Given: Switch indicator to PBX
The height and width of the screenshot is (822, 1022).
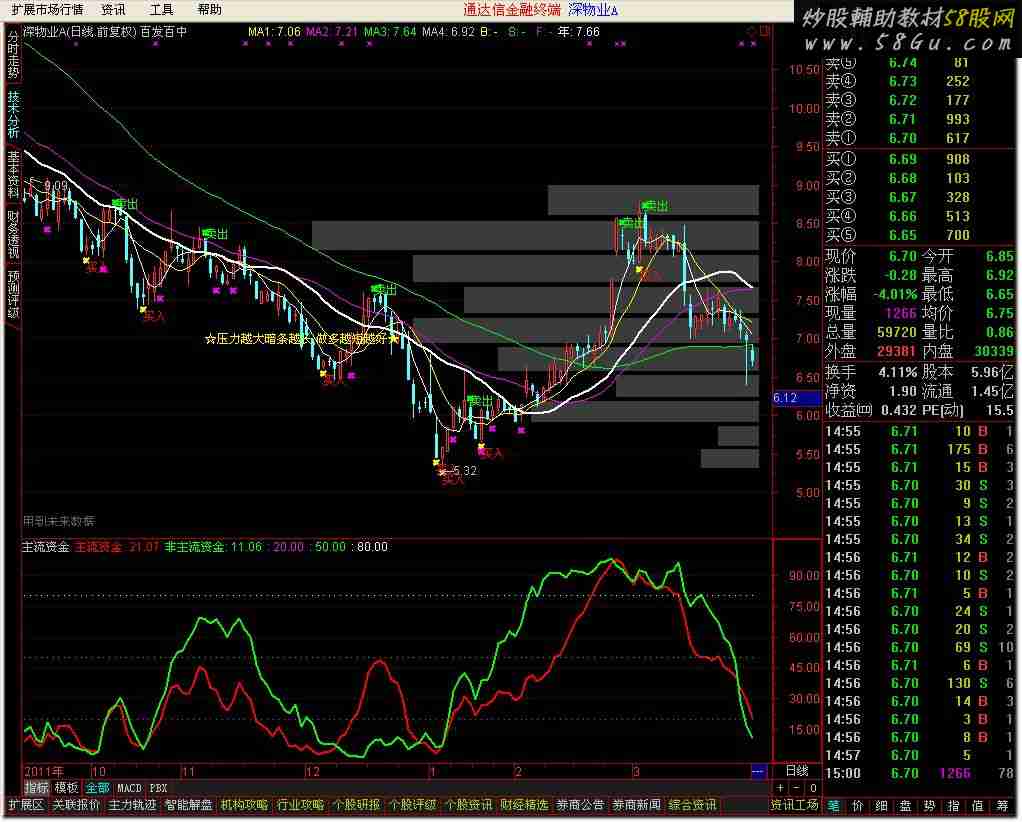Looking at the screenshot, I should coord(158,788).
